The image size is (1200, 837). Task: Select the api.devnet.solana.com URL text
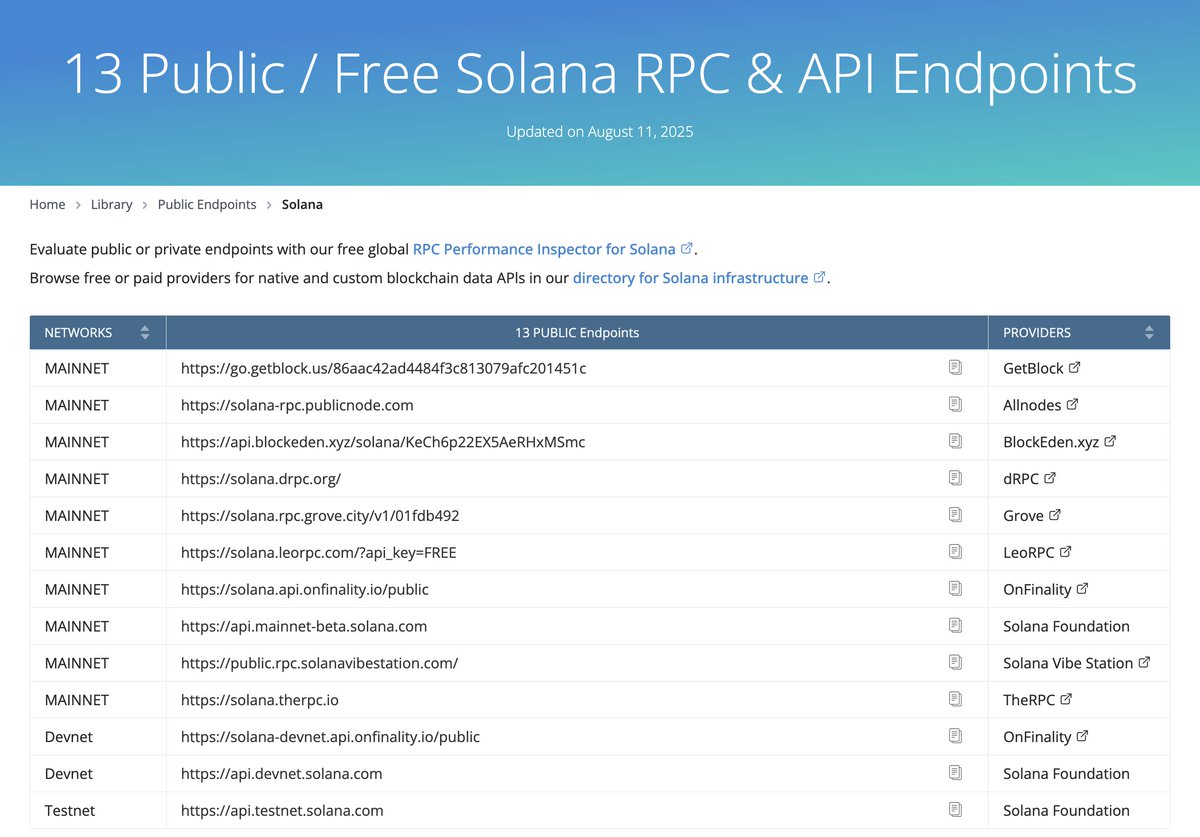[282, 773]
